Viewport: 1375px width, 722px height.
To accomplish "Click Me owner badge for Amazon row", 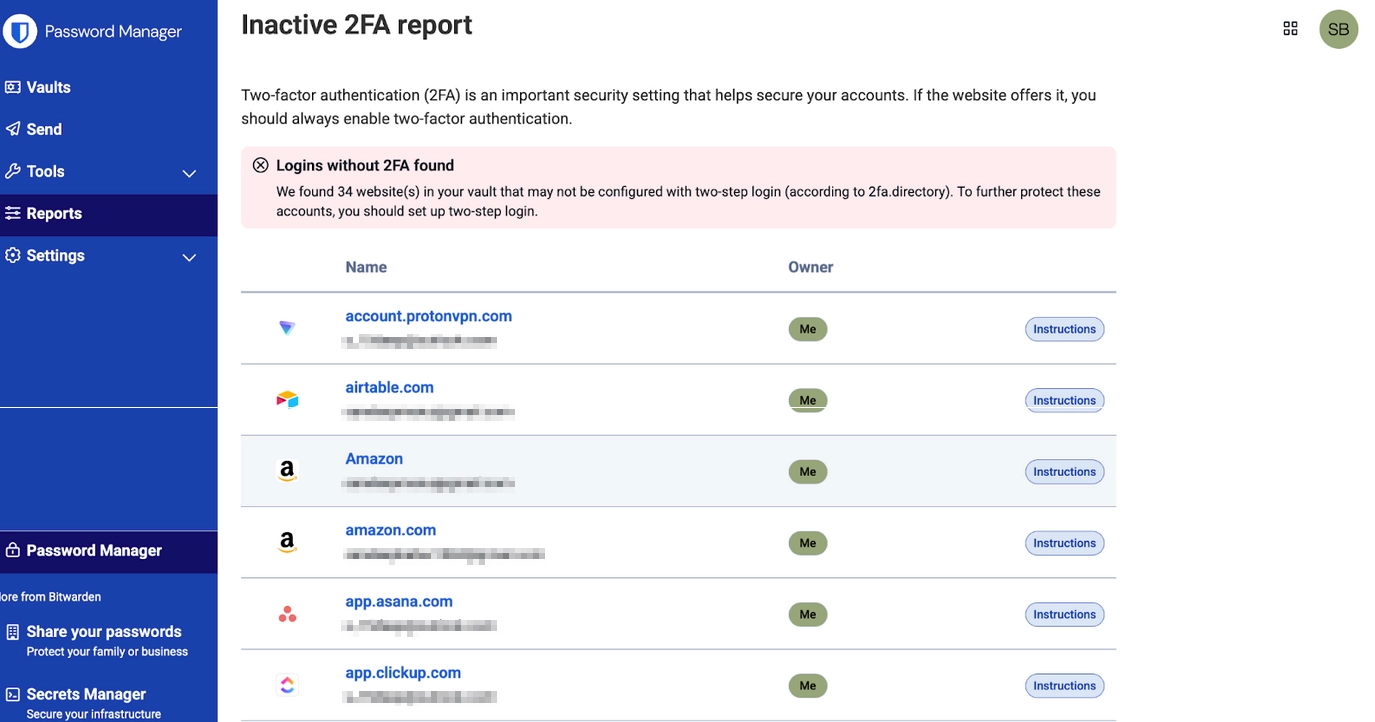I will pyautogui.click(x=808, y=472).
